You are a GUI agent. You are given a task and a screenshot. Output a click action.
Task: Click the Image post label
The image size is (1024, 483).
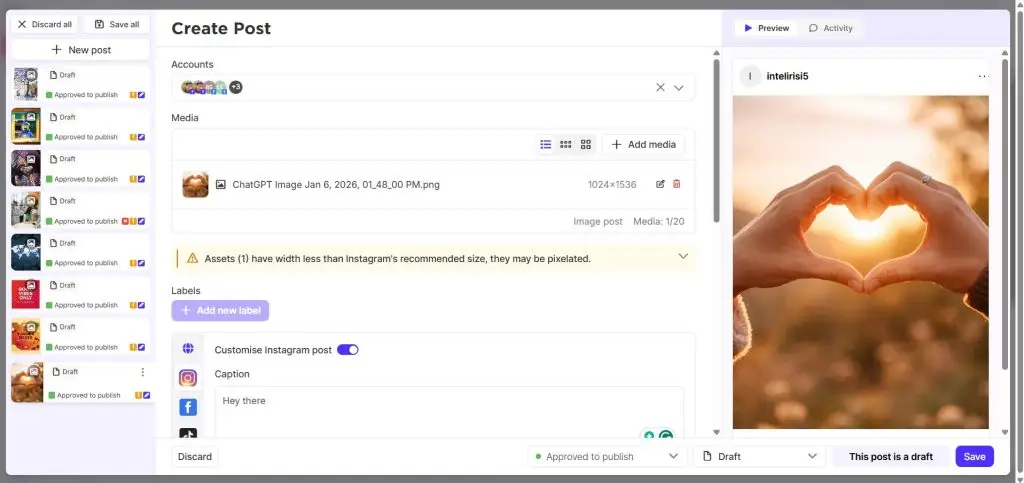tap(598, 221)
